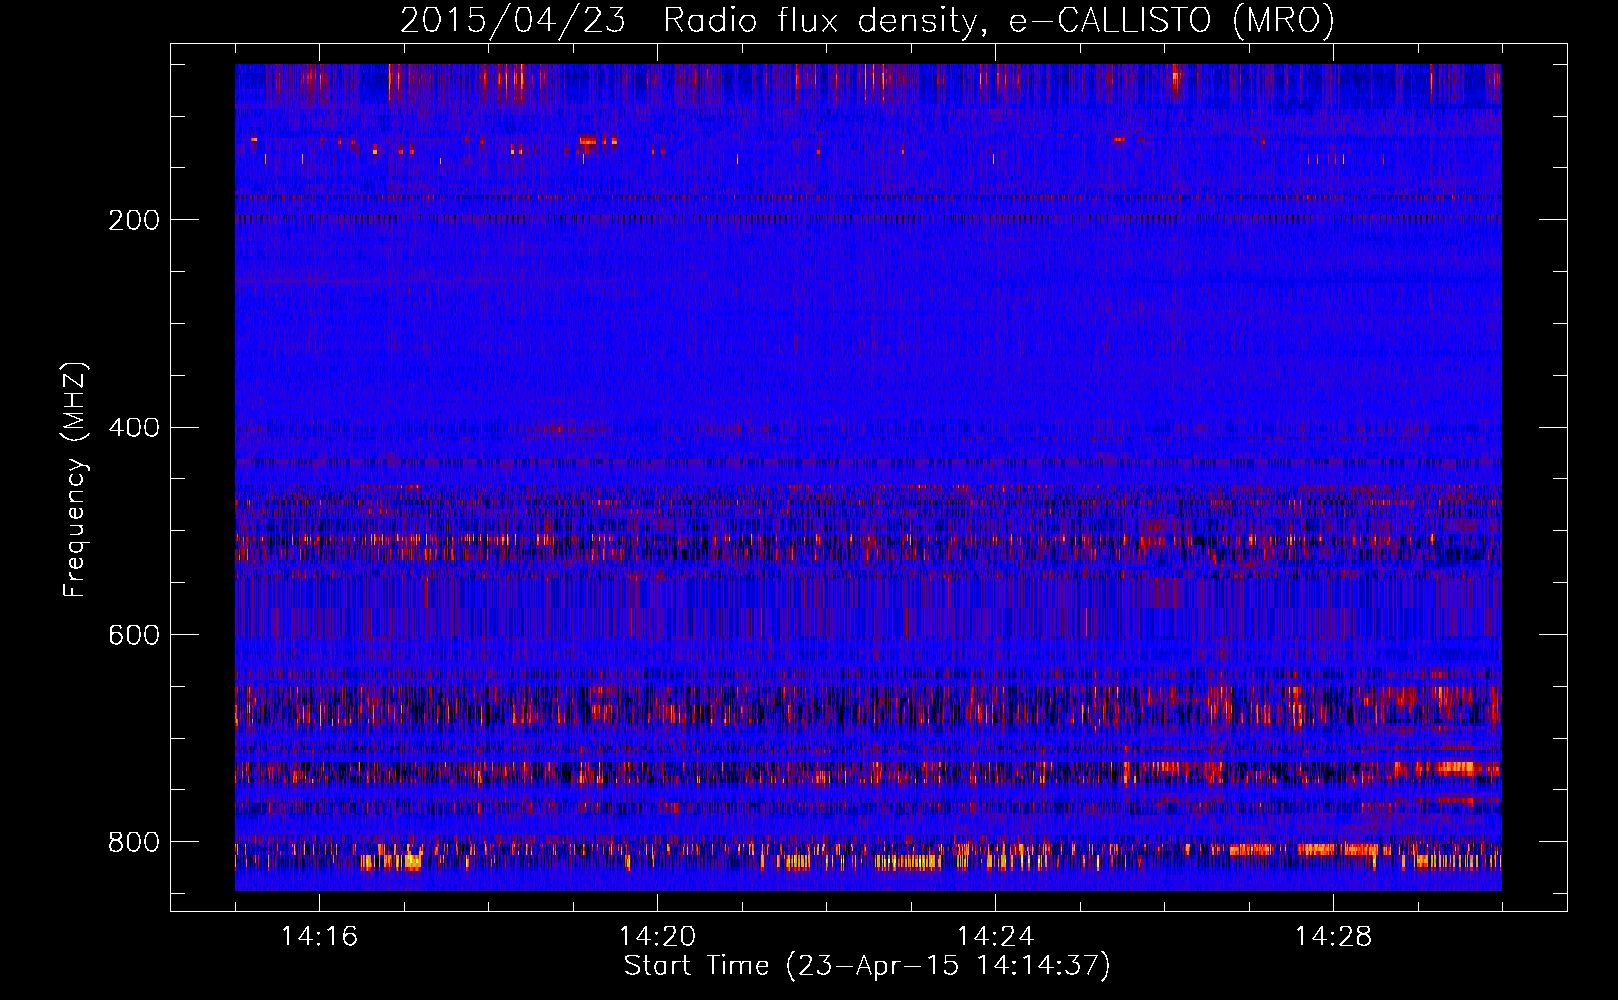The width and height of the screenshot is (1618, 1000).
Task: Click the 600 frequency tick label
Action: [134, 636]
